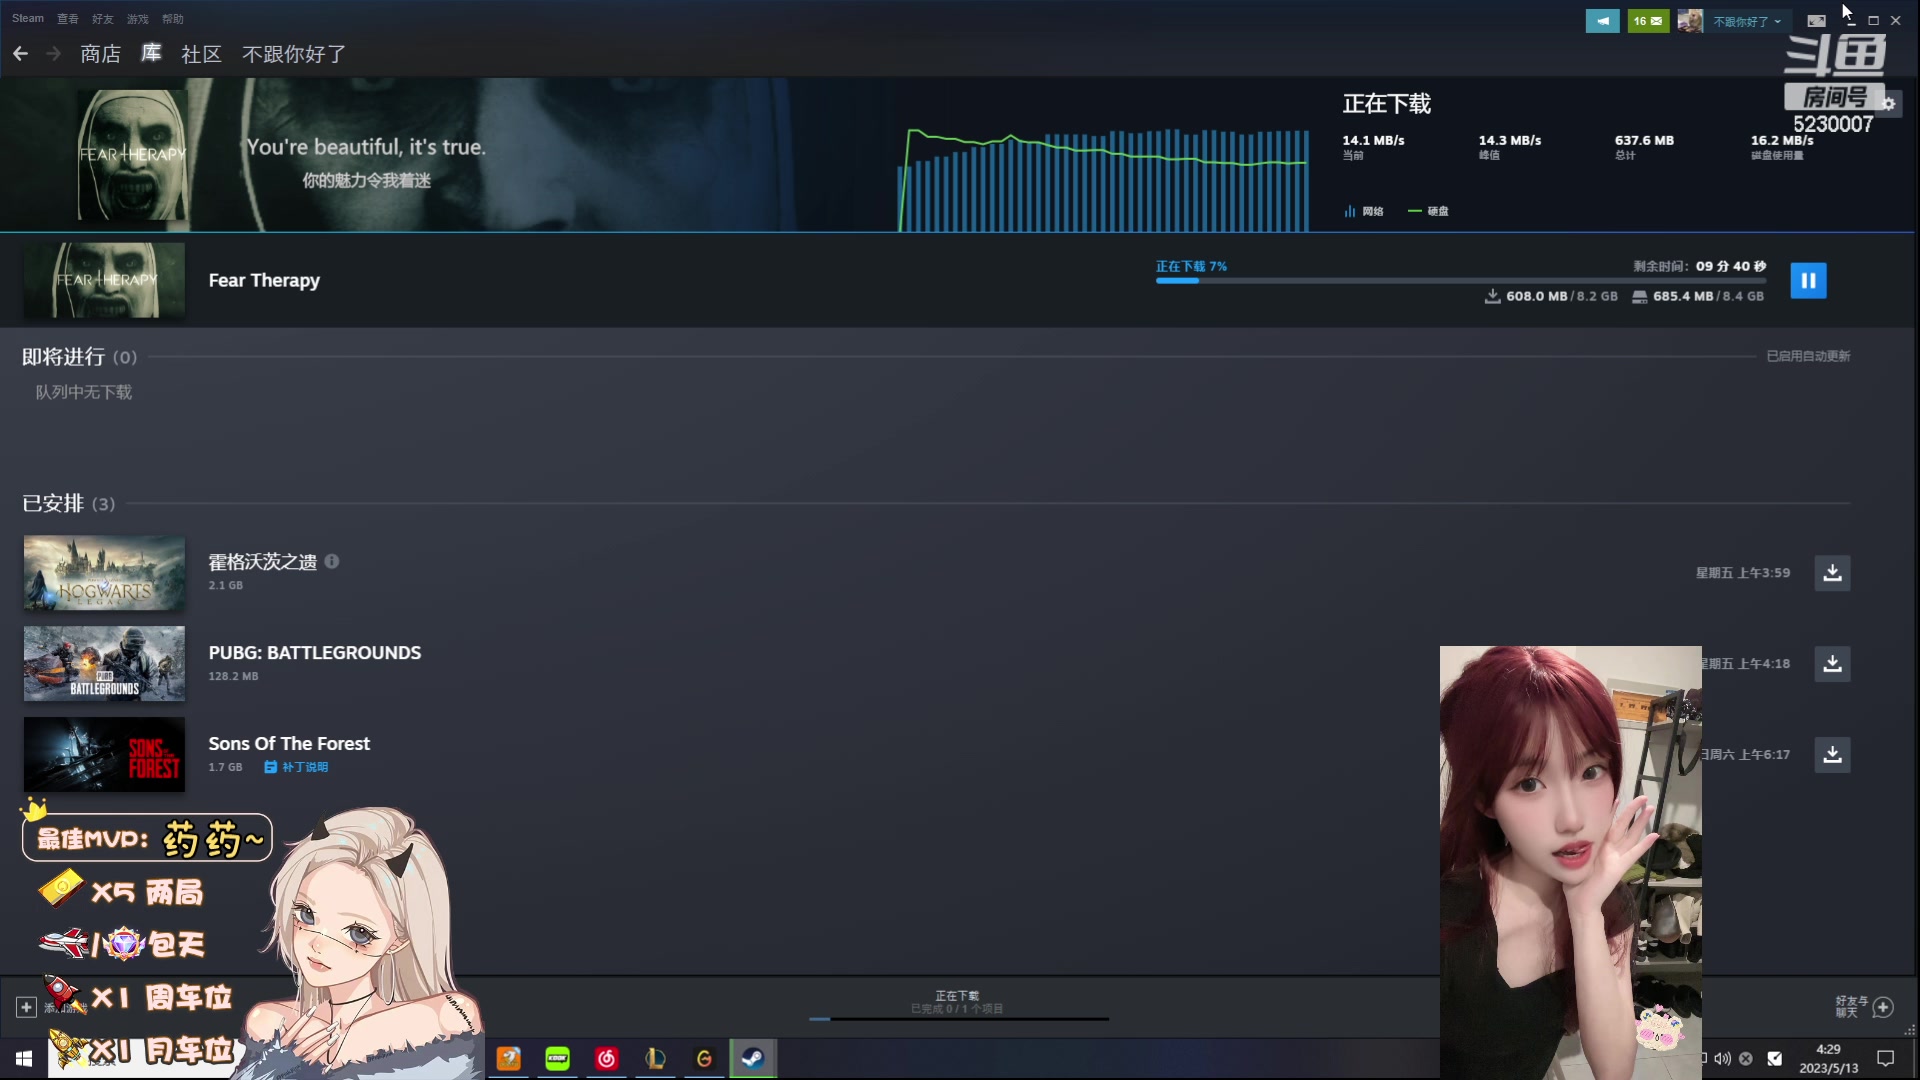
Task: Click the Fear Therapy download progress bar
Action: pos(1460,281)
